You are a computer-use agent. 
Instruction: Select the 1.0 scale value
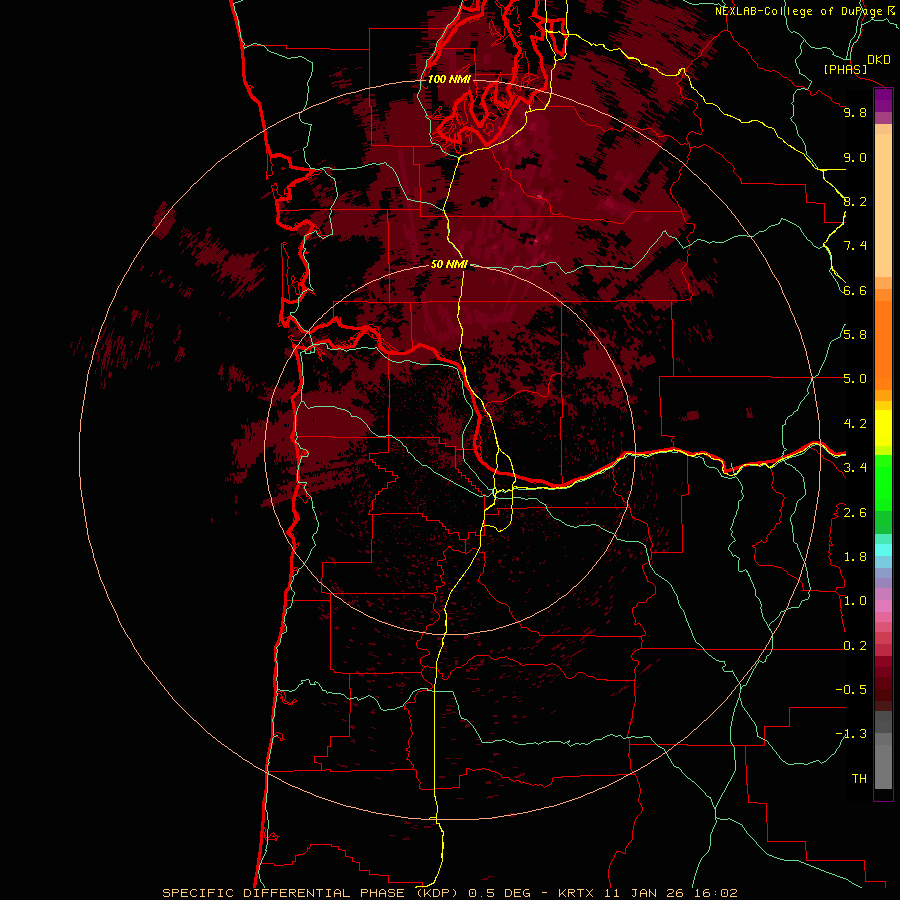click(x=855, y=601)
